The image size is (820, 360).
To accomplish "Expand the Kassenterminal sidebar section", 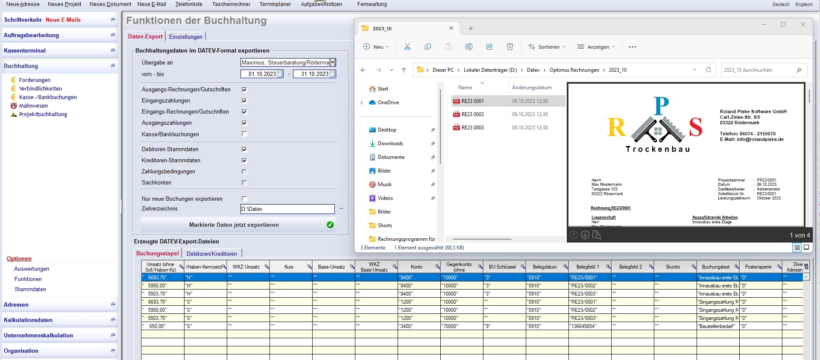I will pyautogui.click(x=113, y=51).
